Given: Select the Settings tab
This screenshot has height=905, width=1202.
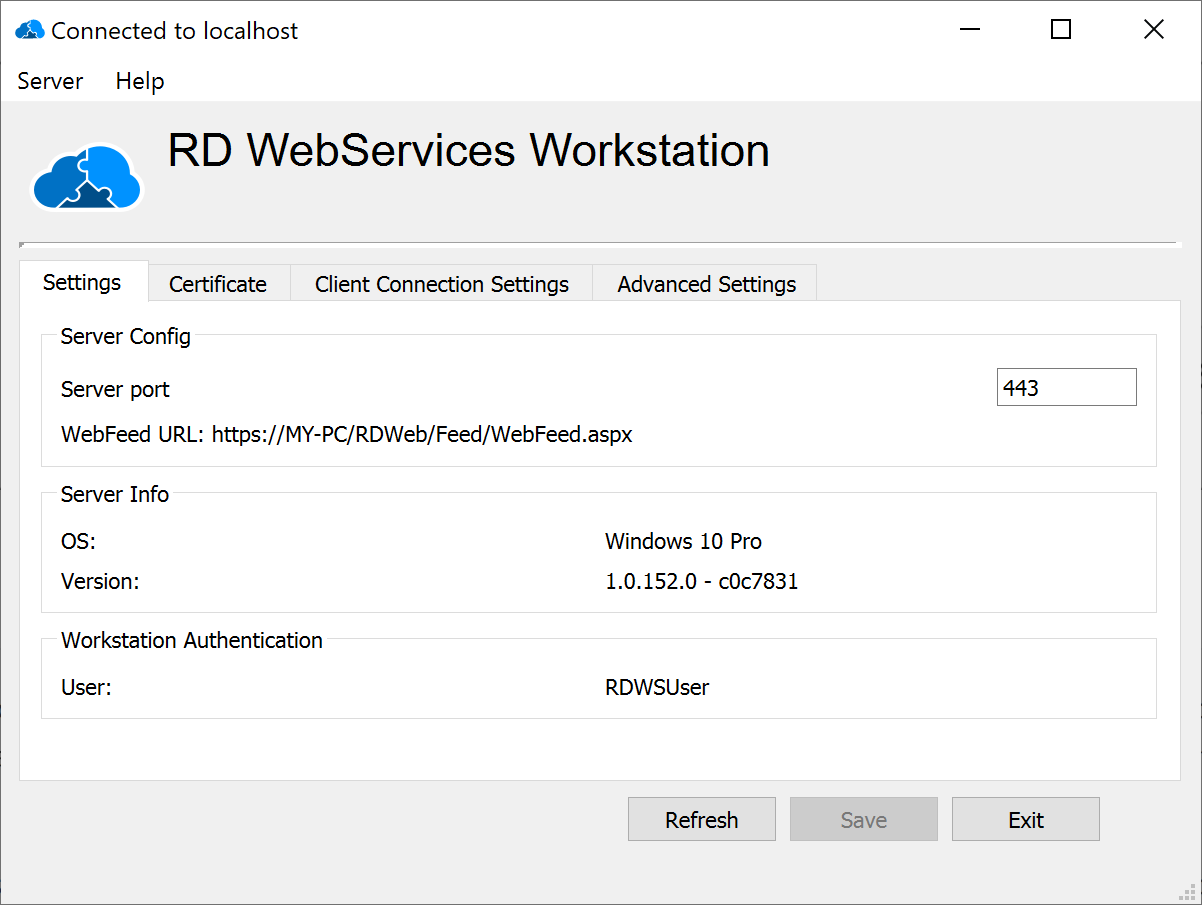Looking at the screenshot, I should coord(82,283).
